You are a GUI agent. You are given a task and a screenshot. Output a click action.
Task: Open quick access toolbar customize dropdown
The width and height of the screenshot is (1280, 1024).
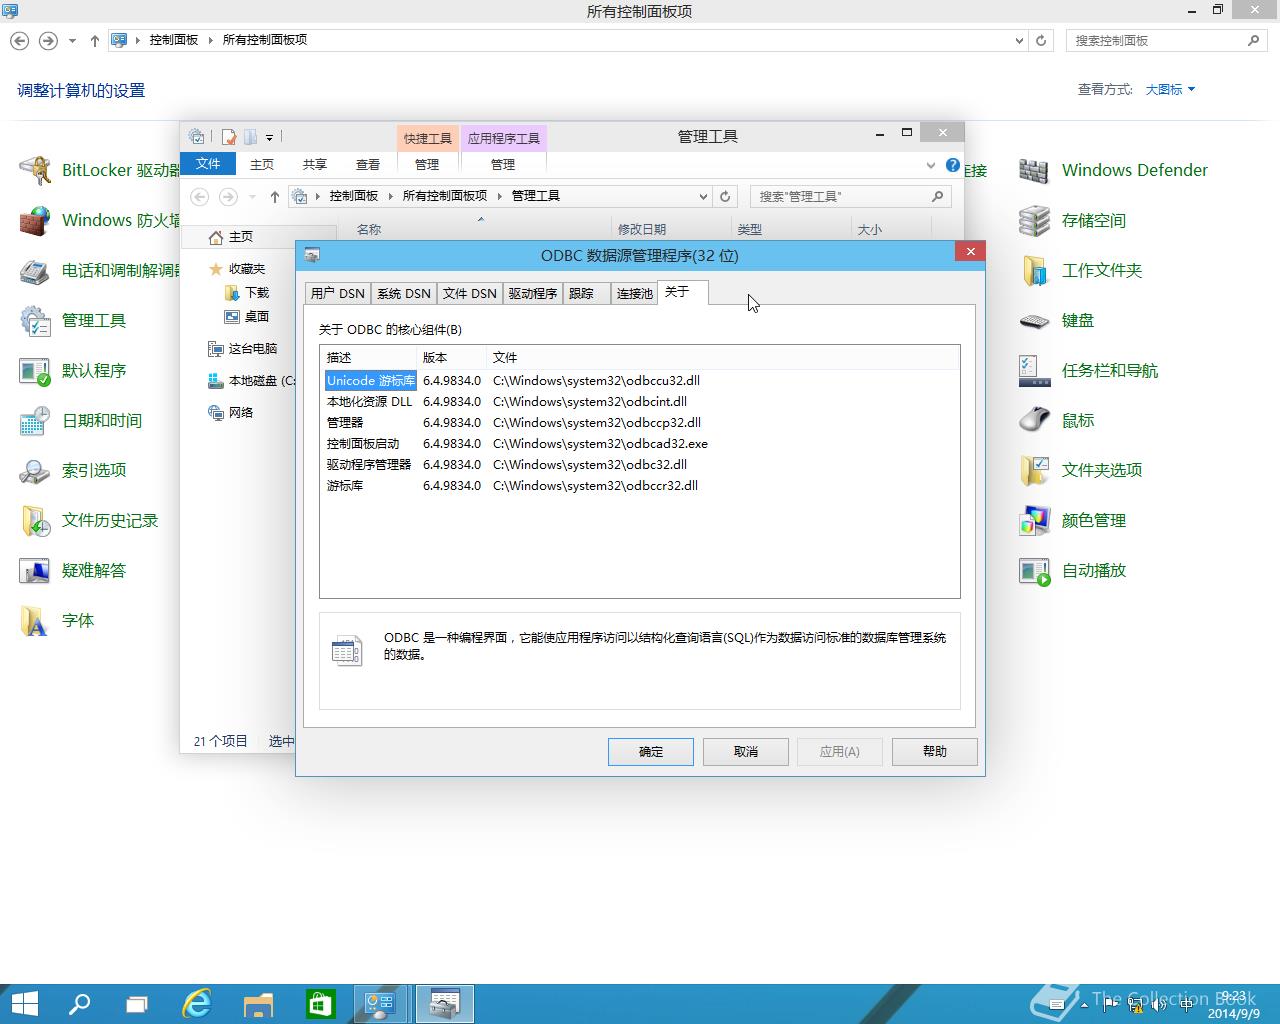click(269, 137)
